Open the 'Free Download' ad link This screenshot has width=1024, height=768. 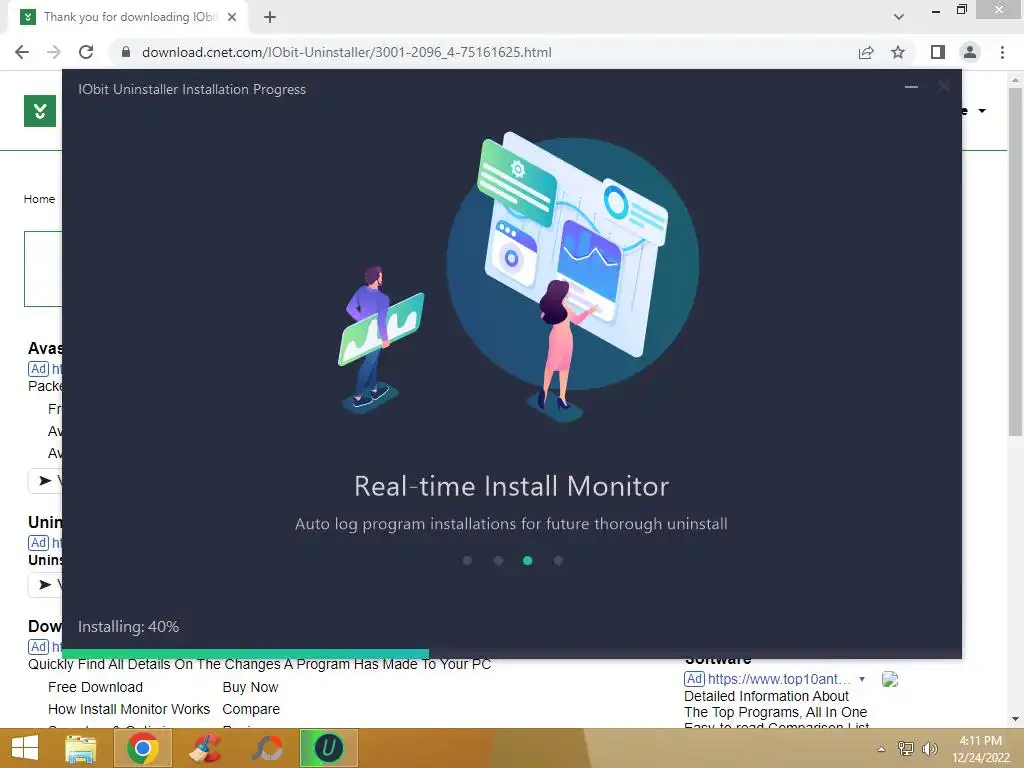95,687
